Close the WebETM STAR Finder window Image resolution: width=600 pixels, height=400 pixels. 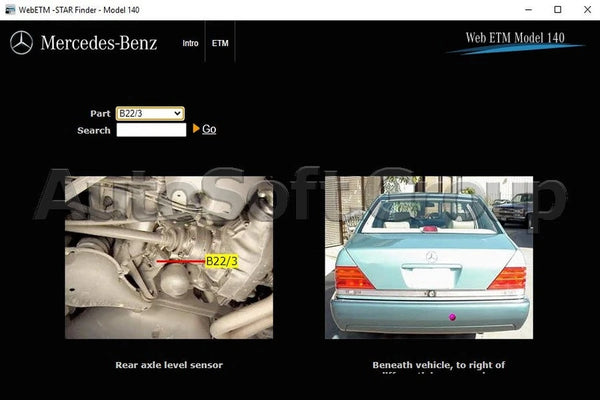[x=585, y=9]
